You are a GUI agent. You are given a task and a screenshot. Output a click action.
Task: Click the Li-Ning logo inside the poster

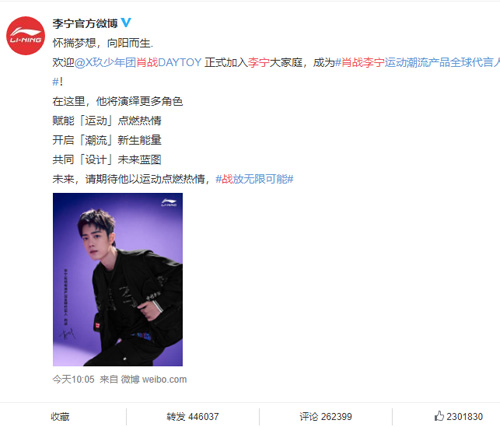169,202
